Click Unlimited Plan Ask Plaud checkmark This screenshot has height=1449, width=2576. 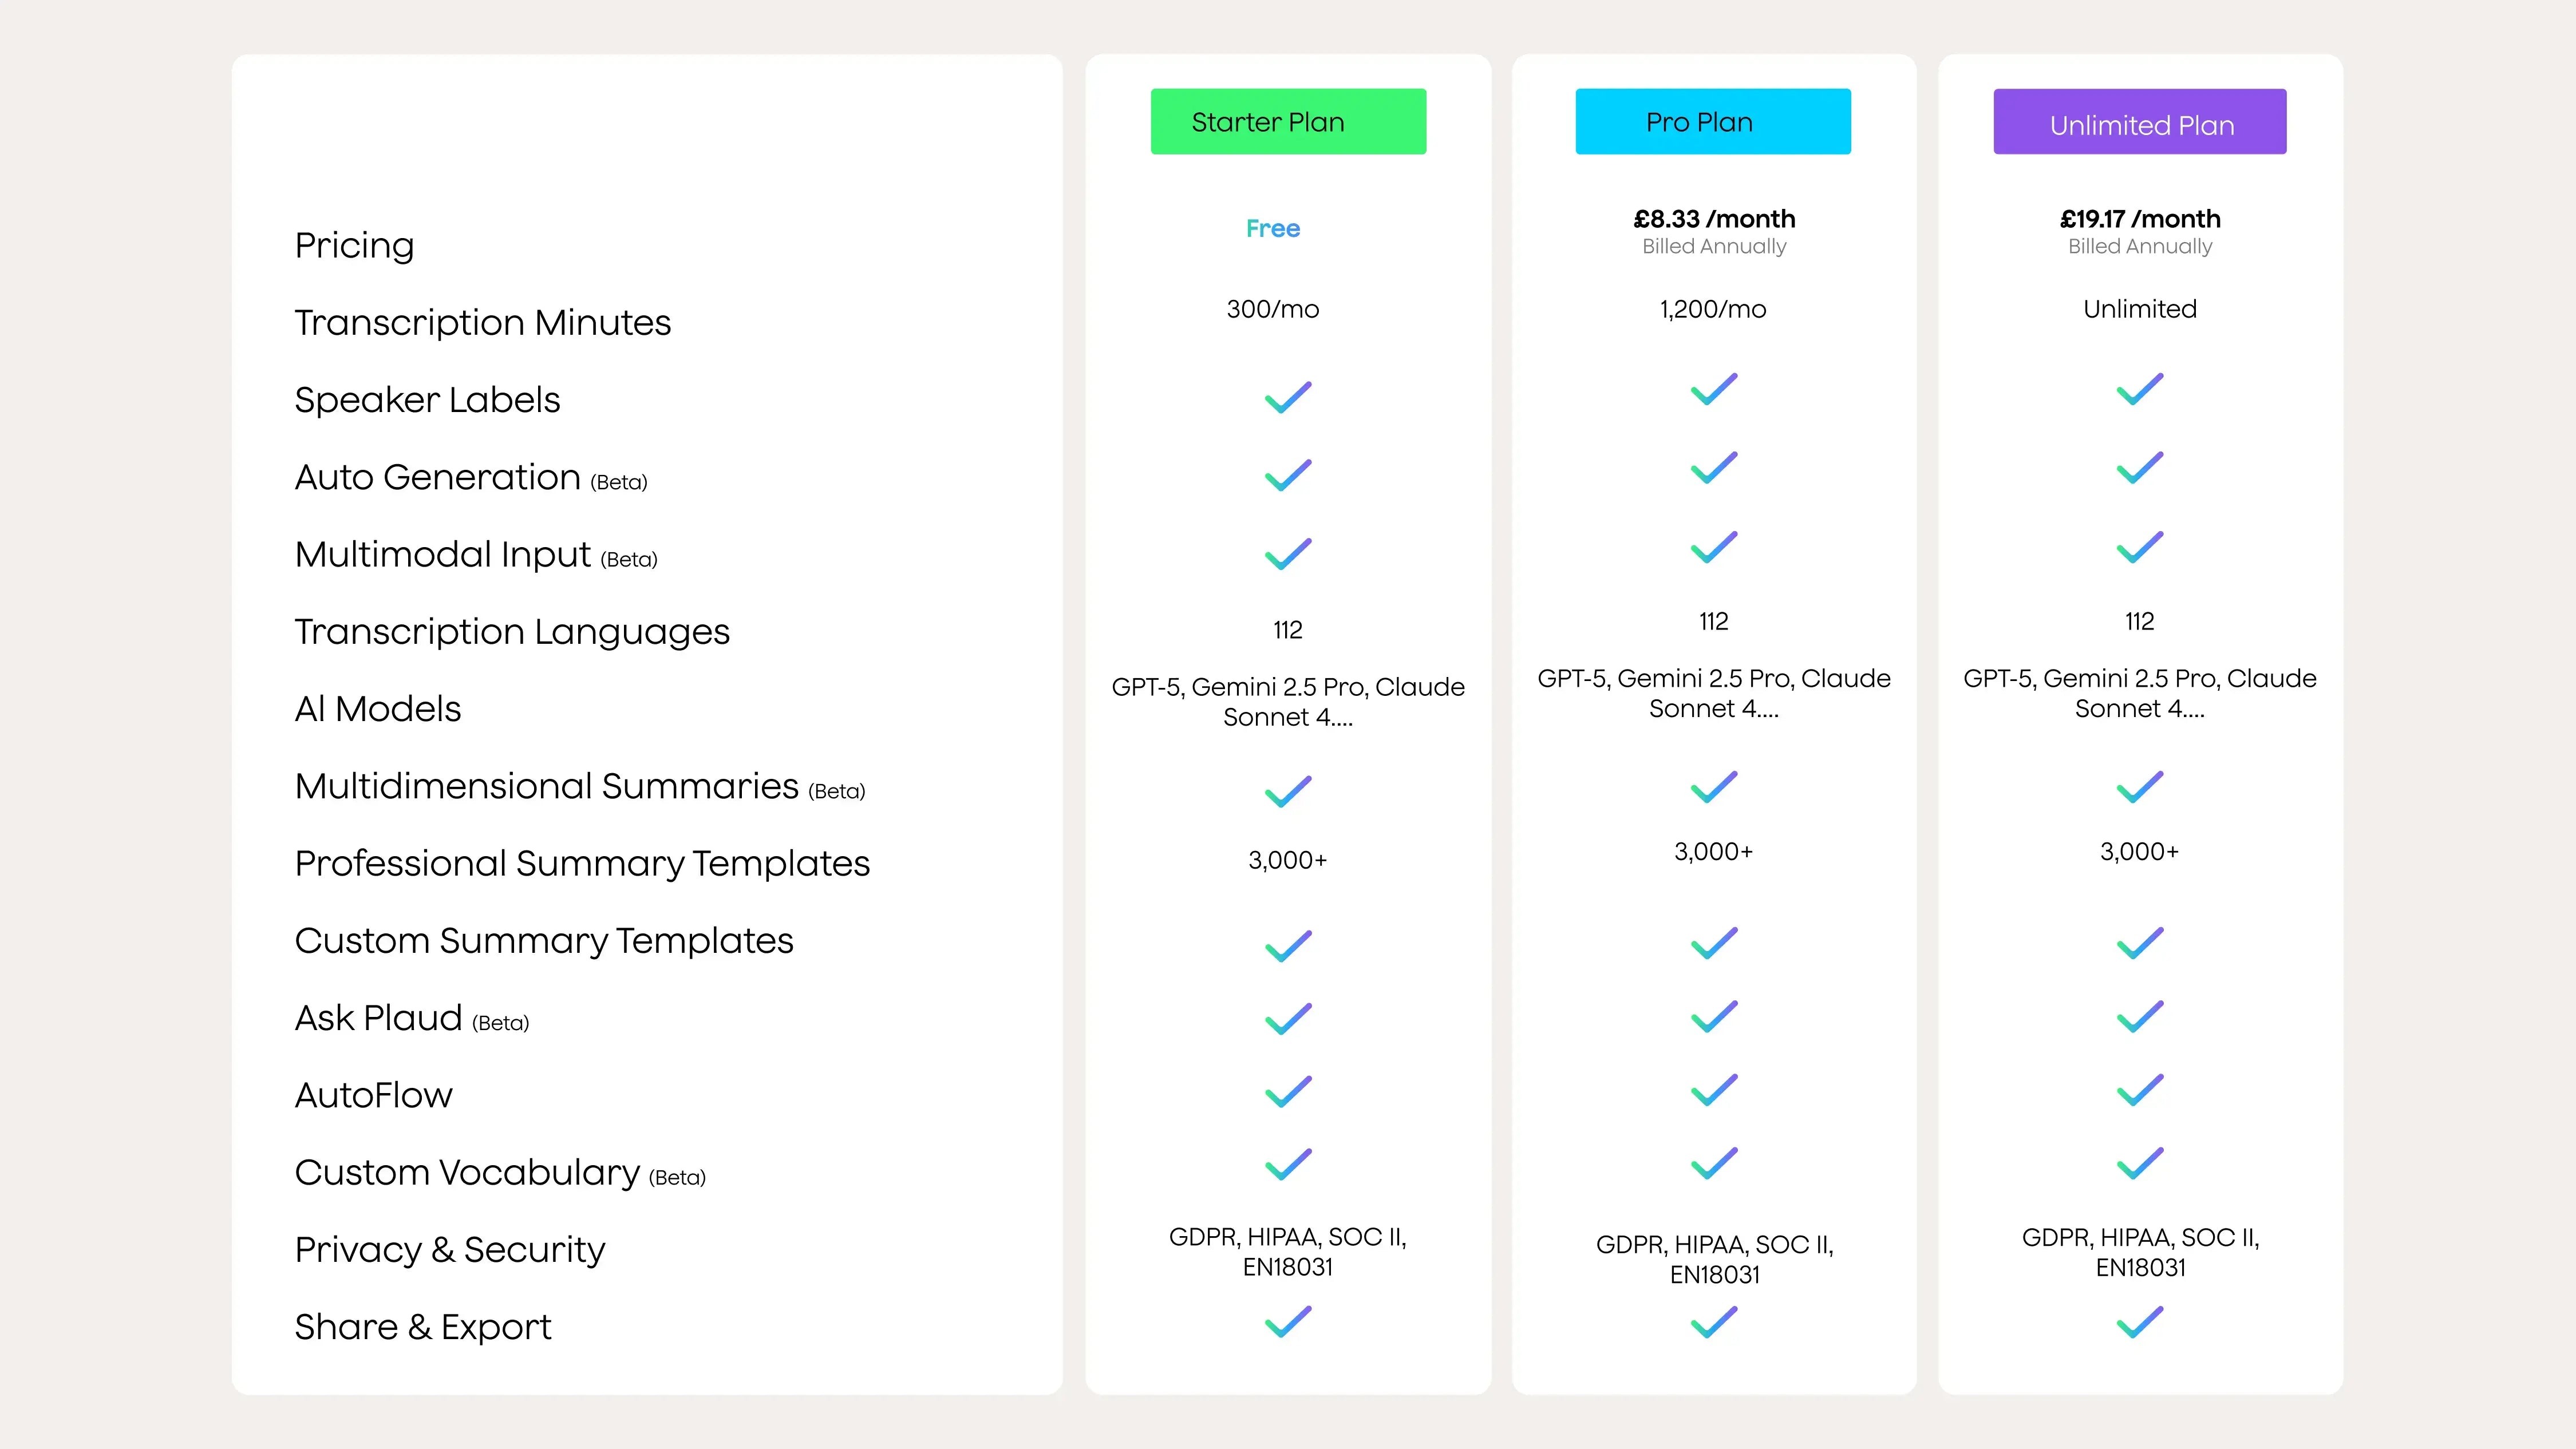(2140, 1017)
